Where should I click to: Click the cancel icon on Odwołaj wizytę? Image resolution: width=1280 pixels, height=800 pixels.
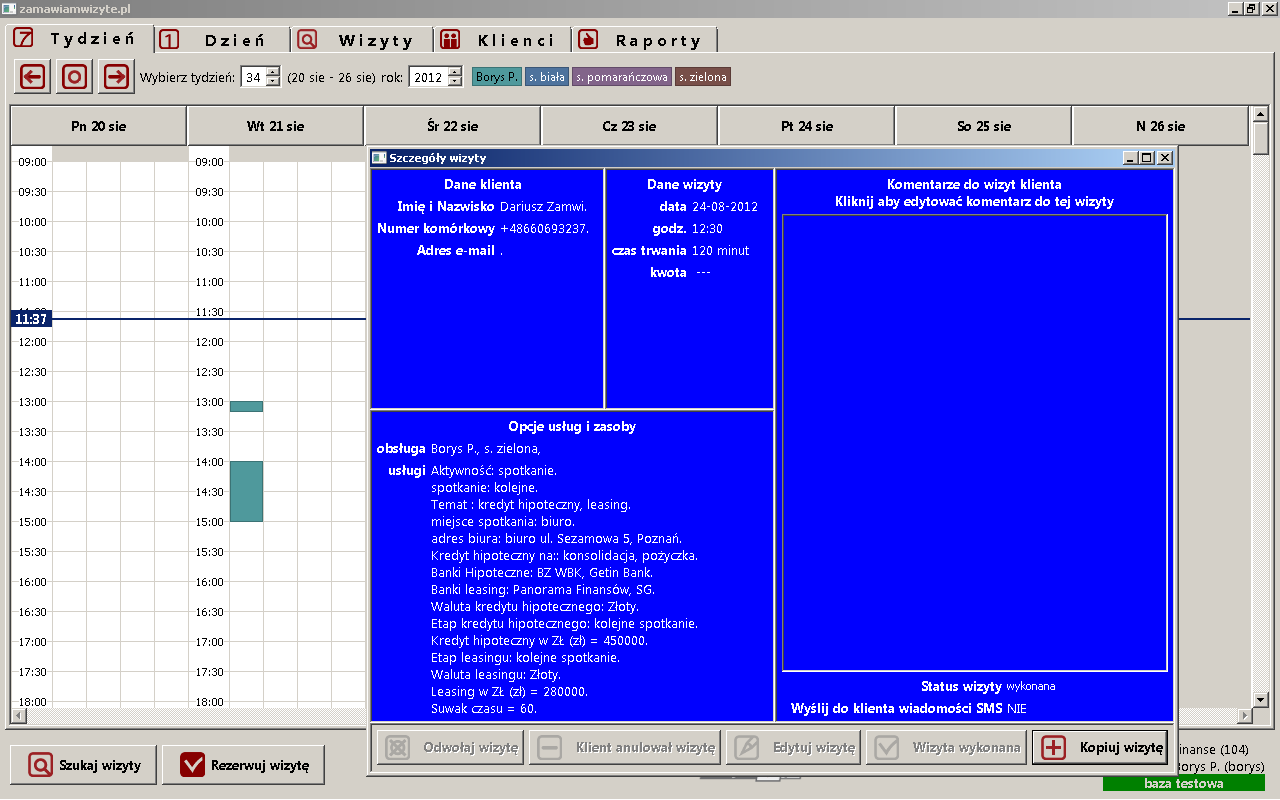click(397, 747)
